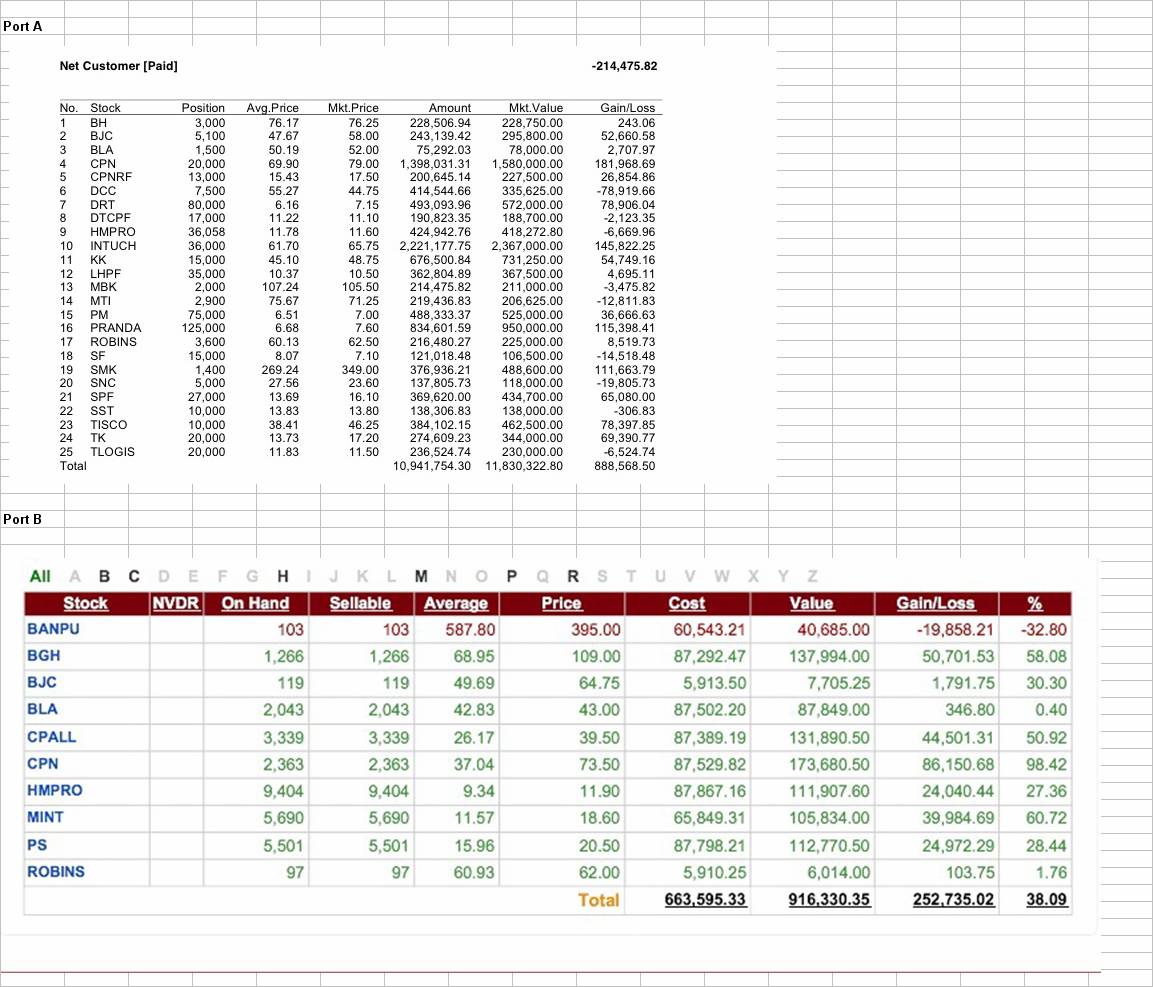
Task: Click SMK market price 349.00
Action: (360, 369)
